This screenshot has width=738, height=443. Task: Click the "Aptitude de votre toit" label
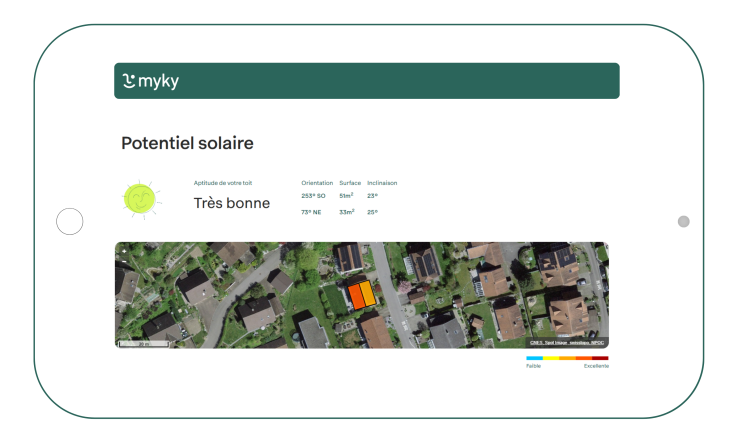(x=223, y=183)
